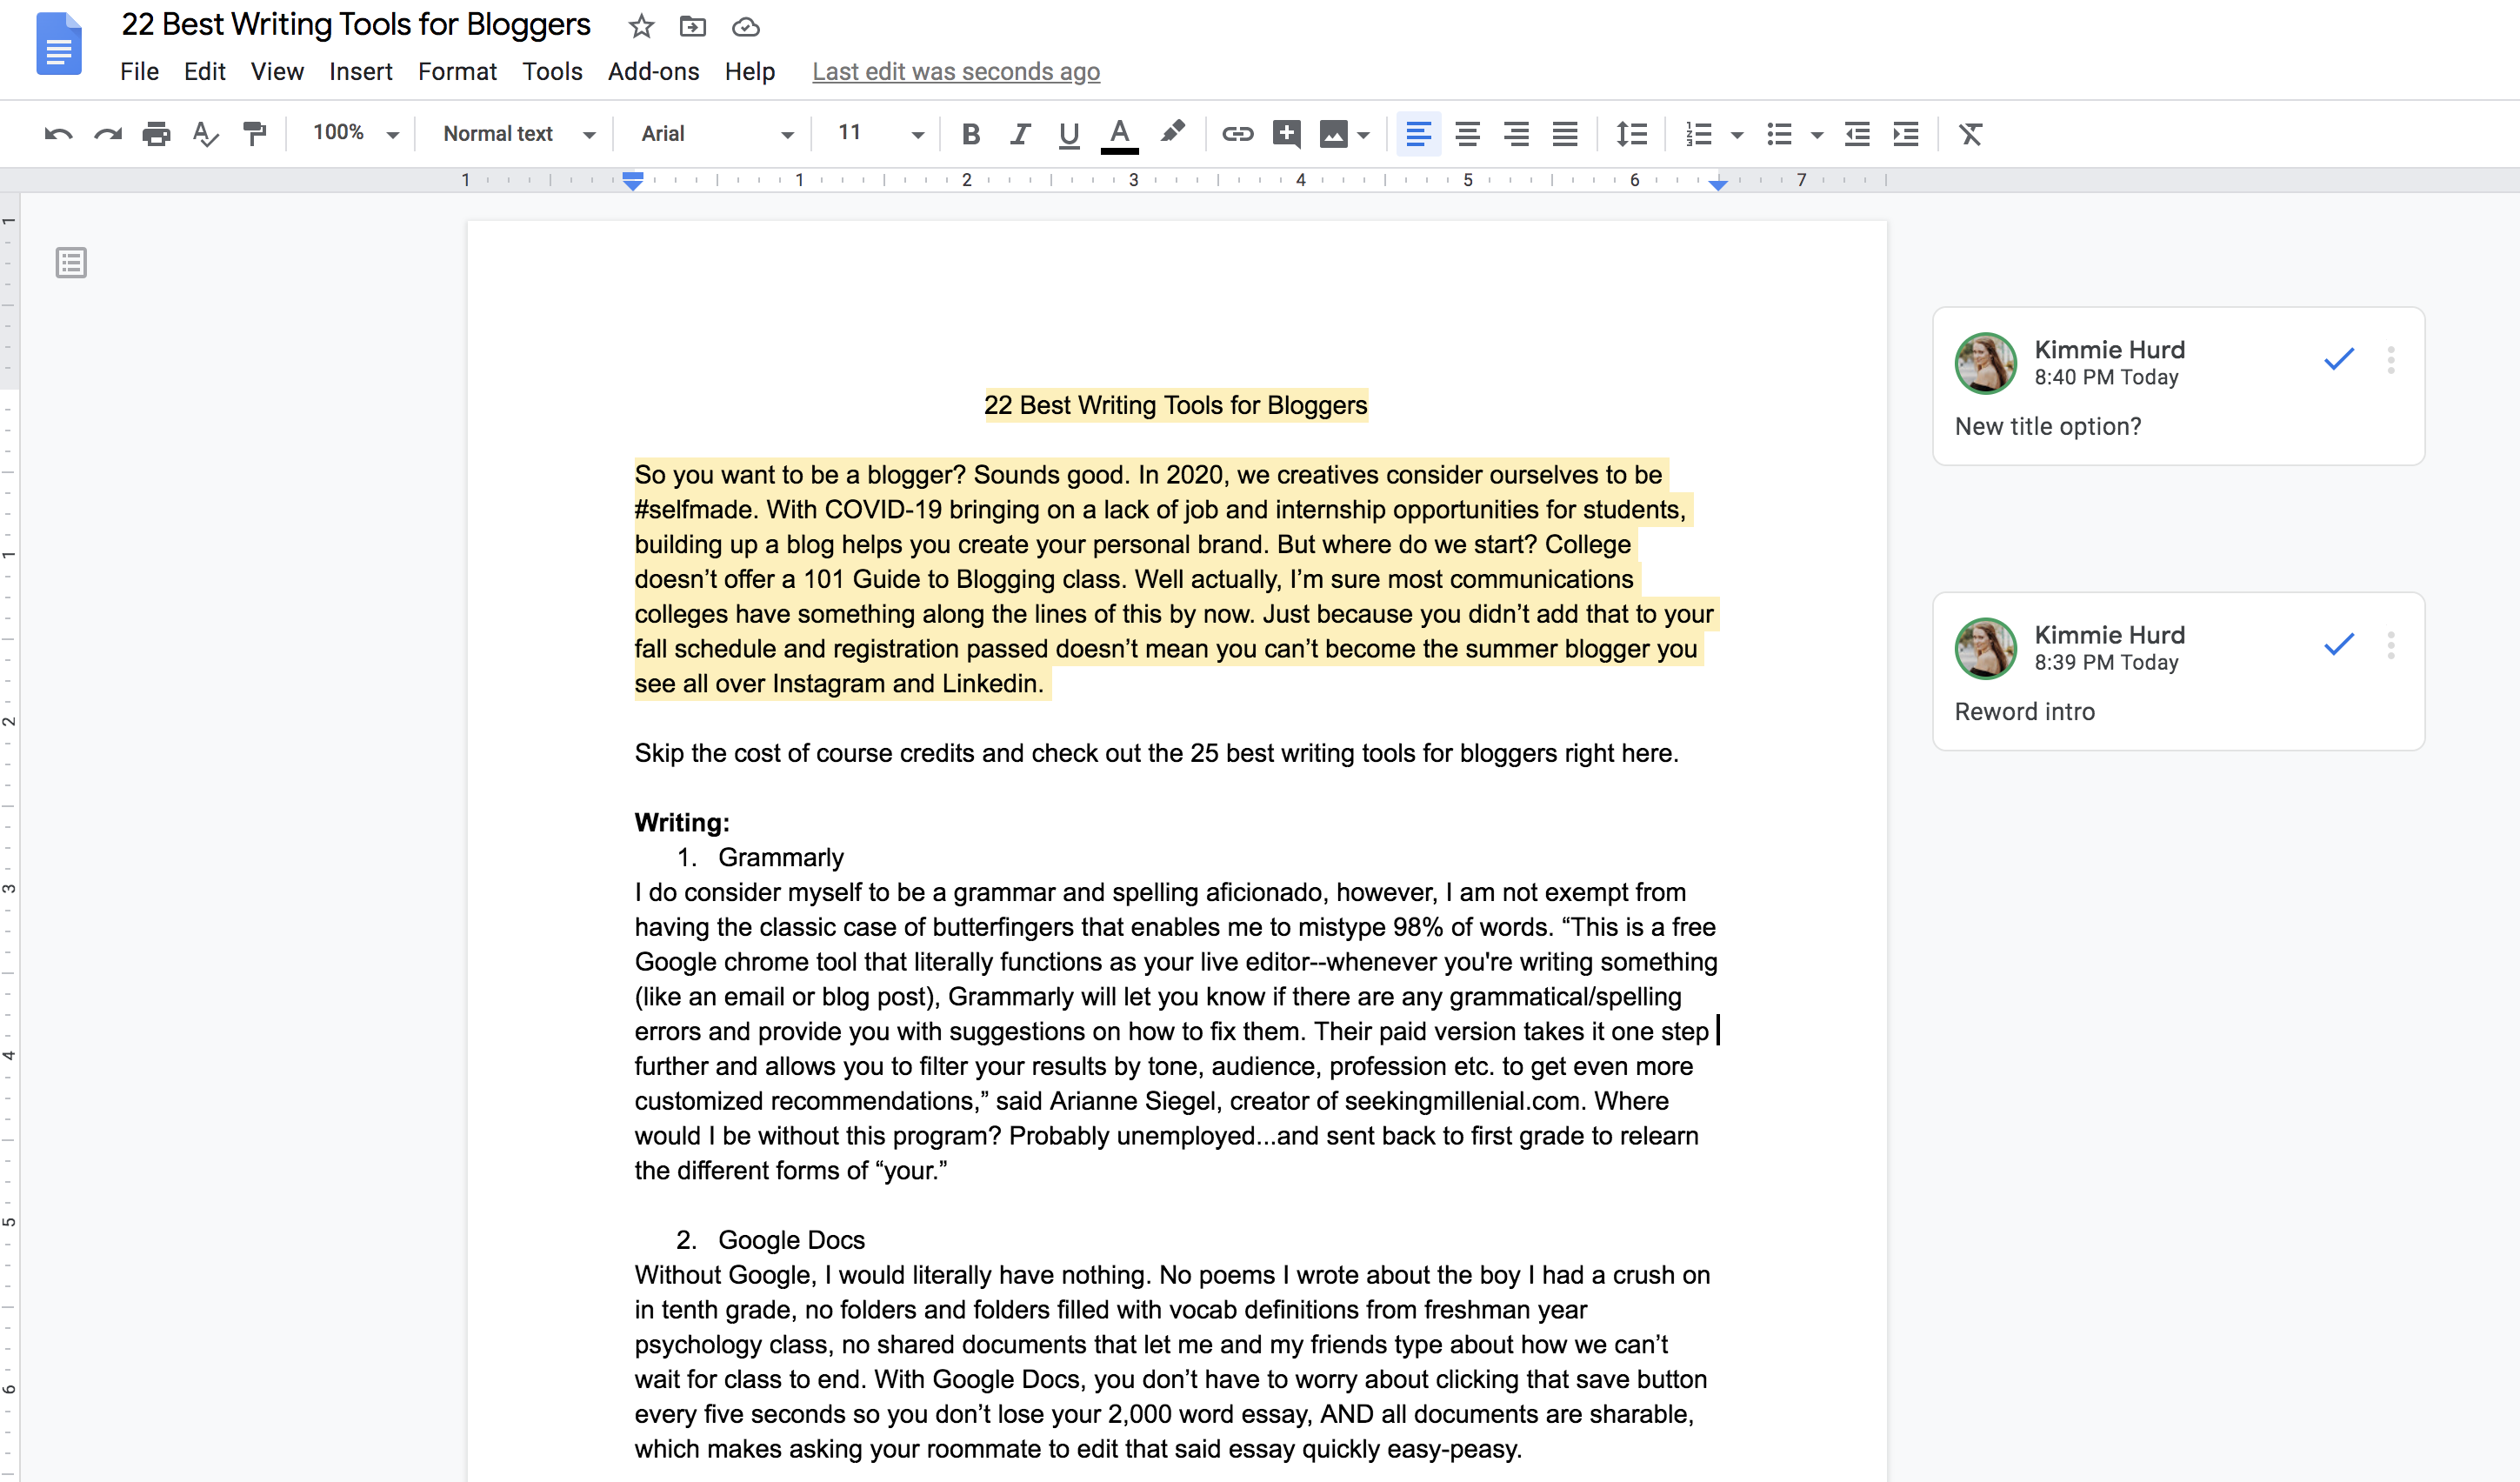Open the View menu
This screenshot has width=2520, height=1482.
(x=277, y=71)
